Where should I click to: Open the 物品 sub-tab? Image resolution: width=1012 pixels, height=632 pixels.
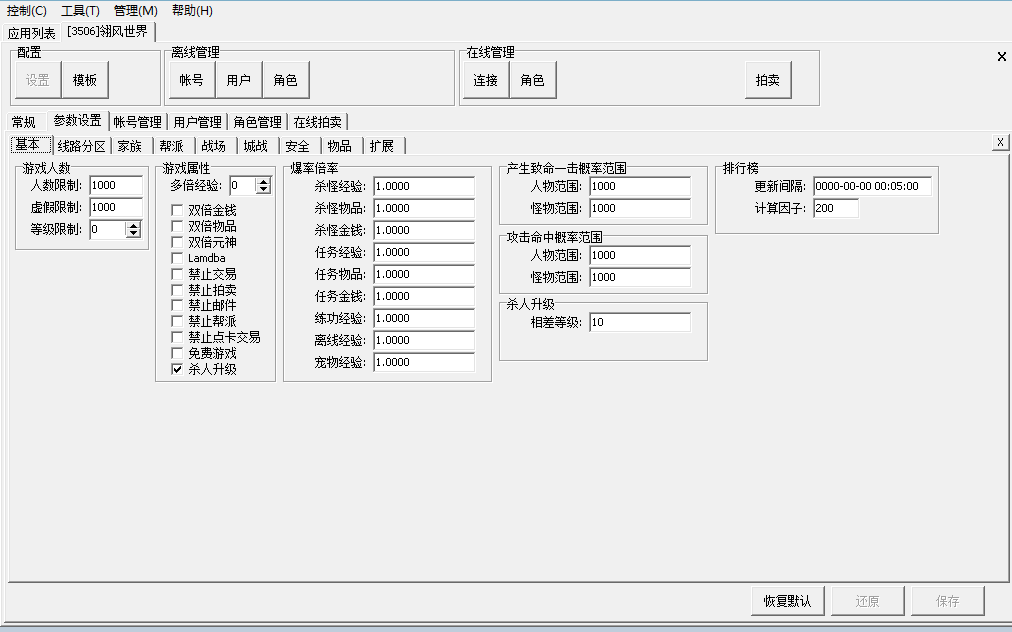(339, 146)
